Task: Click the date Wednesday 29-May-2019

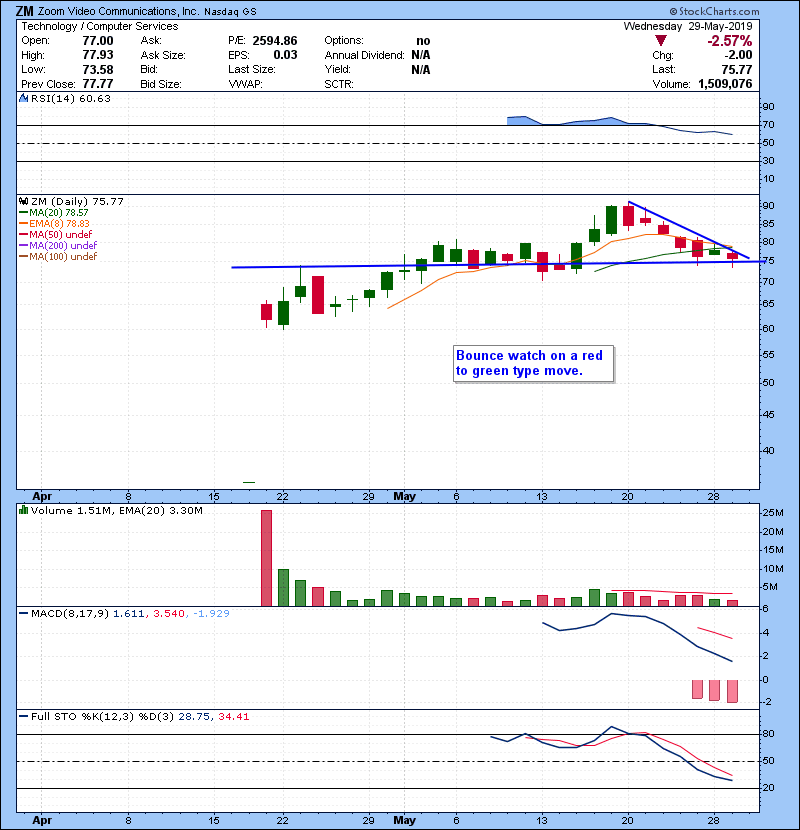Action: [x=688, y=26]
